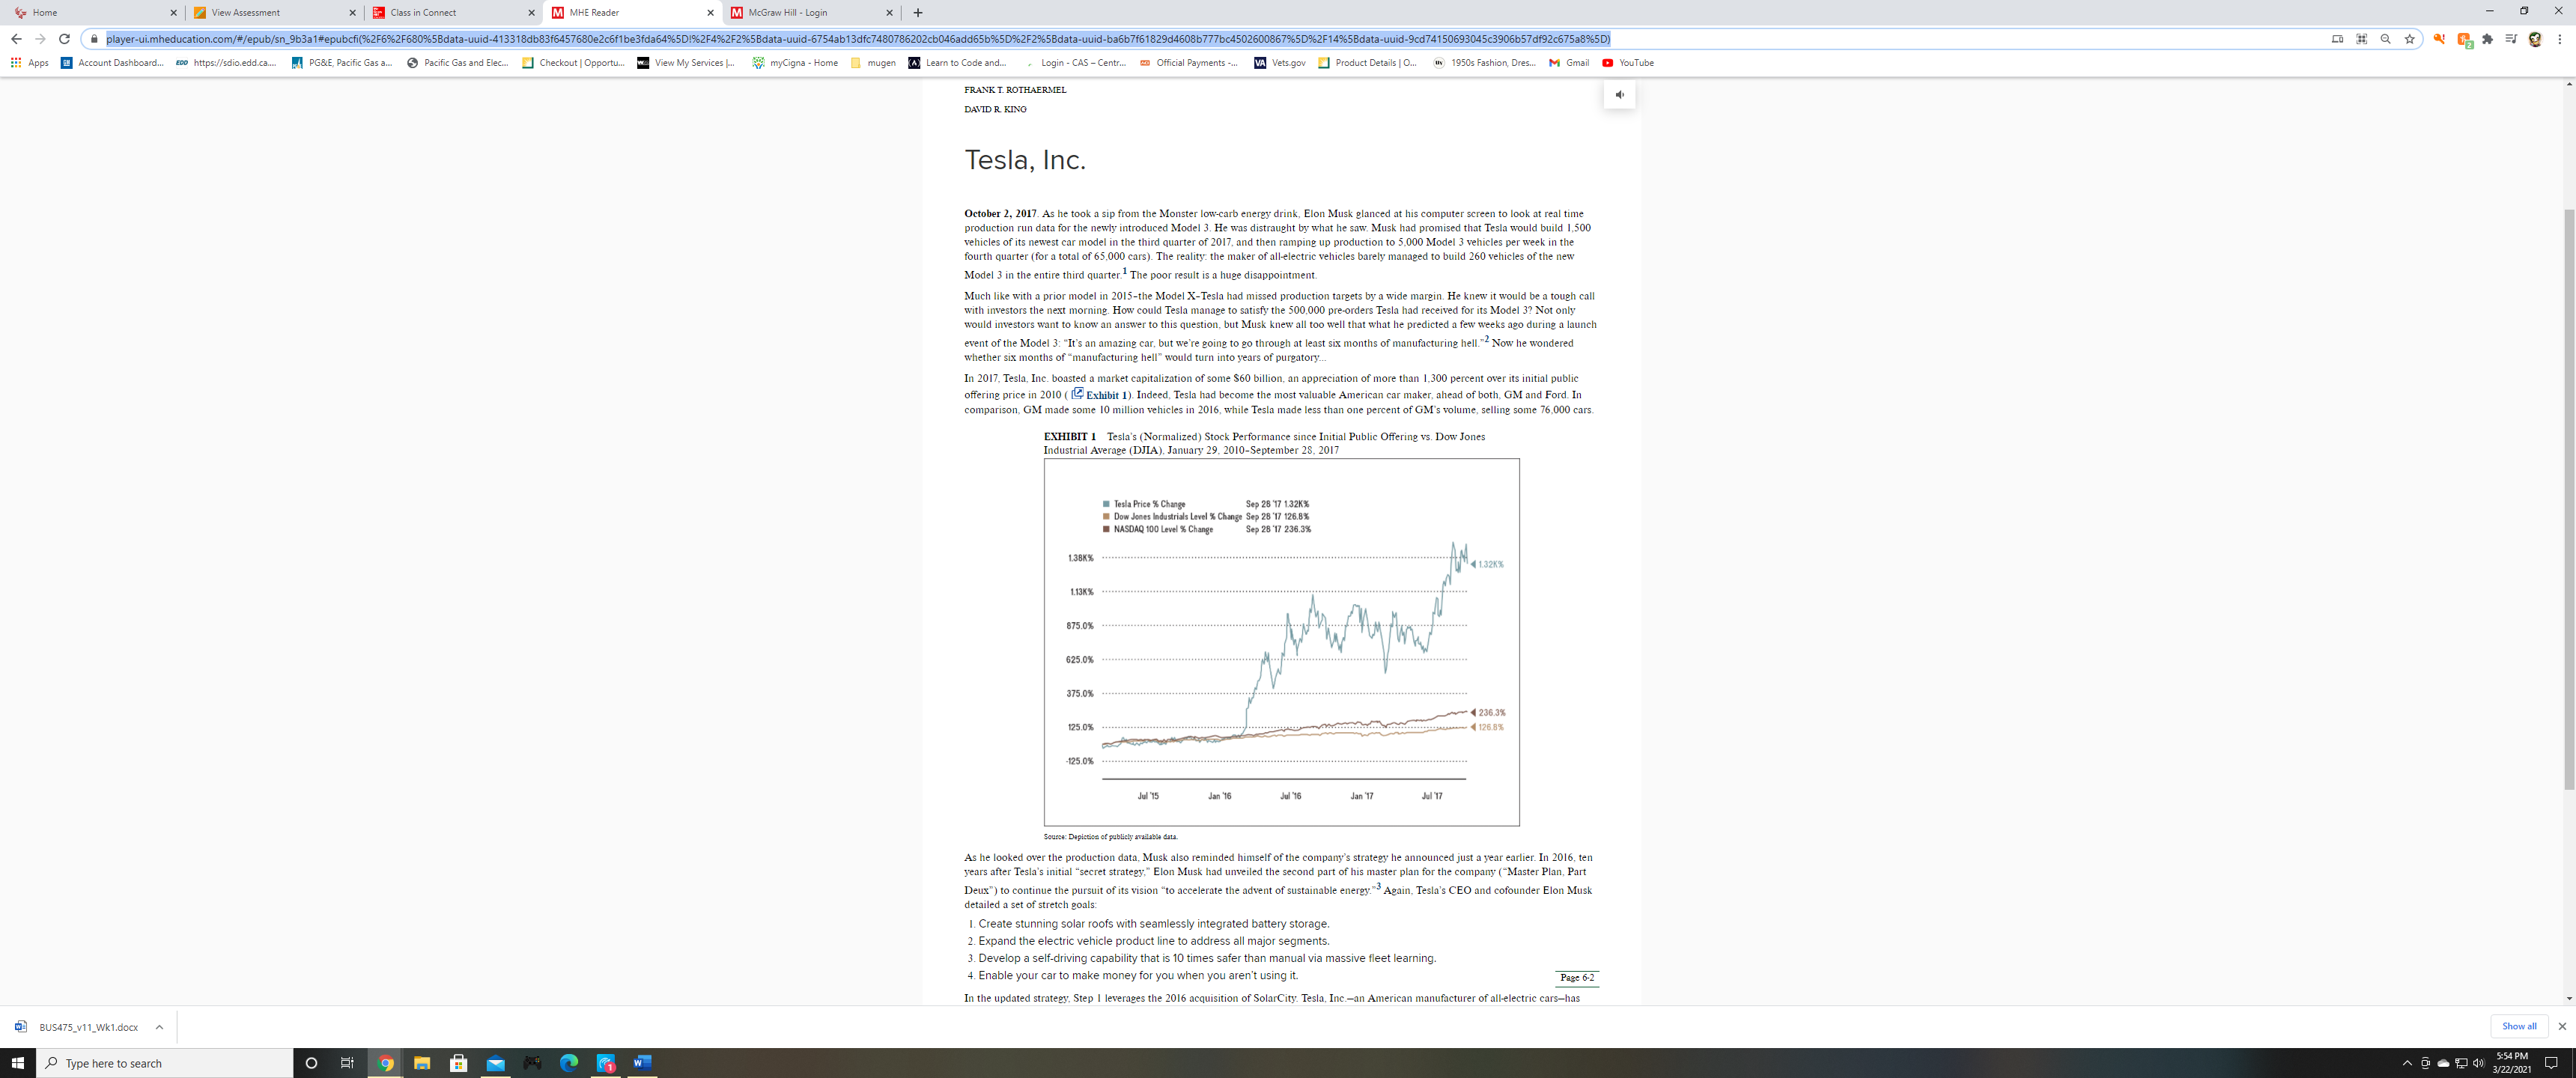Show hidden system tray icons

coord(2407,1063)
